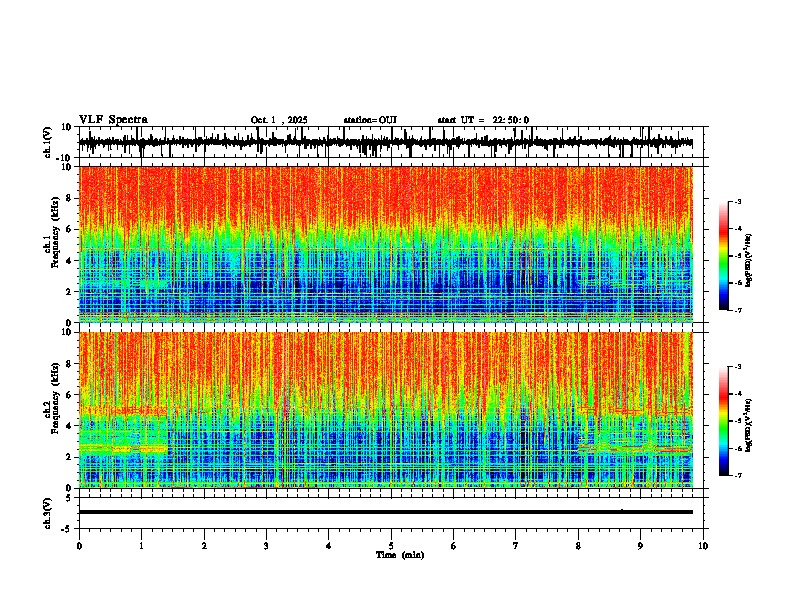This screenshot has height=612, width=792.
Task: Click the "-7" label on ch.1 colorbar
Action: point(737,310)
